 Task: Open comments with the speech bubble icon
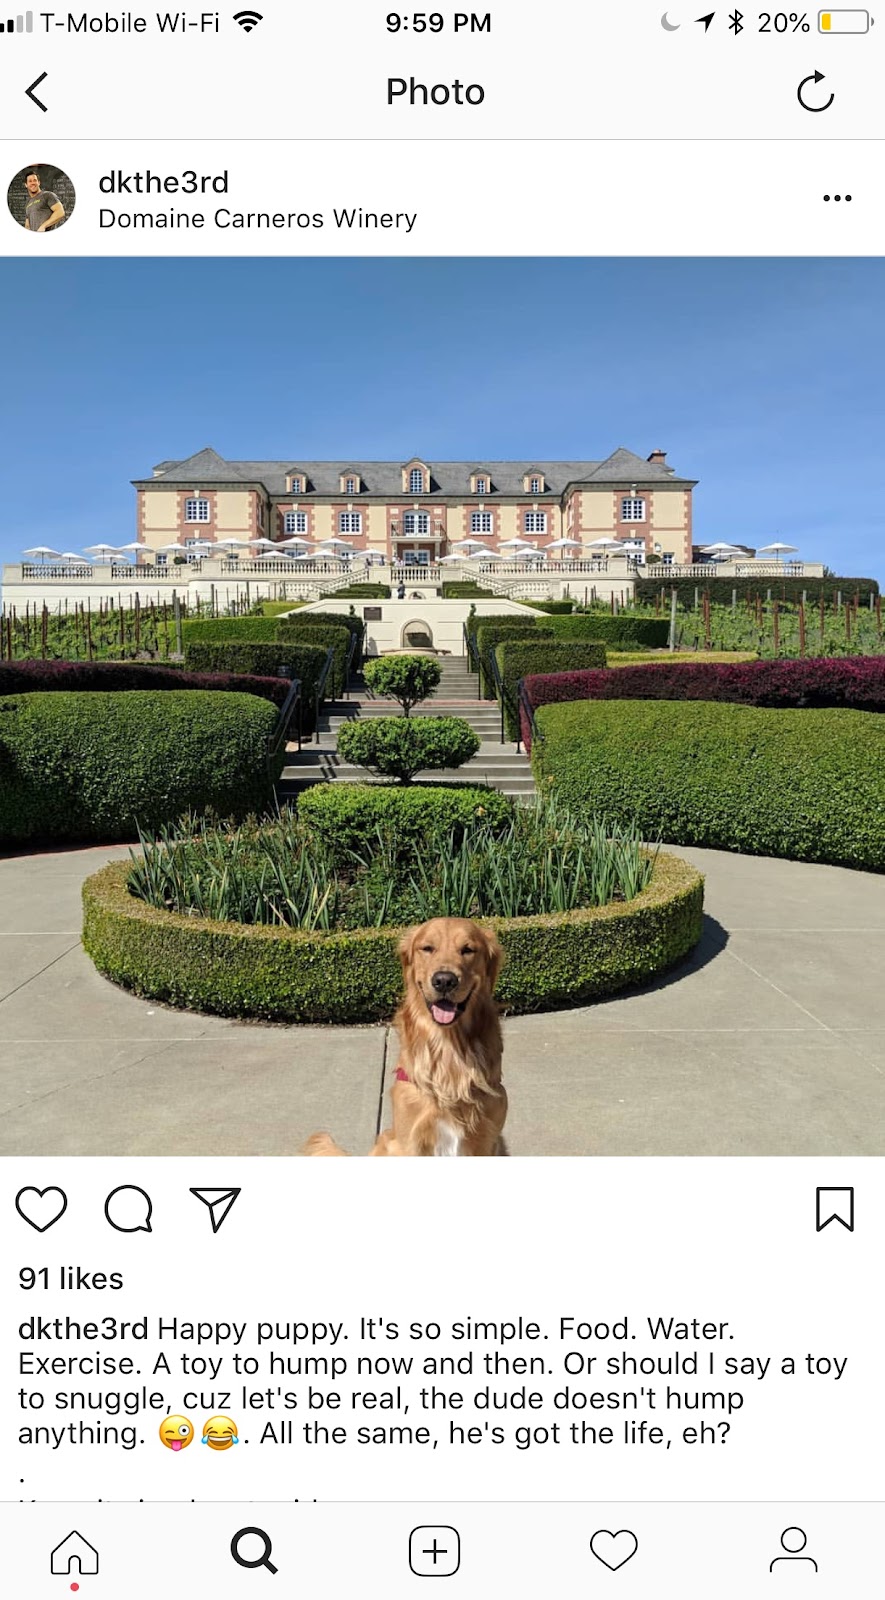pyautogui.click(x=129, y=1209)
